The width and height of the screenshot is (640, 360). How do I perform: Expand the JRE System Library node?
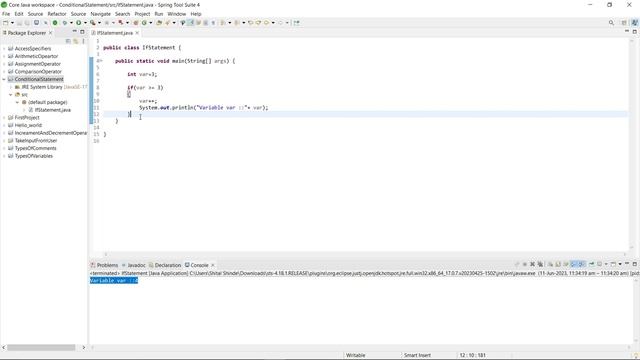(x=11, y=87)
